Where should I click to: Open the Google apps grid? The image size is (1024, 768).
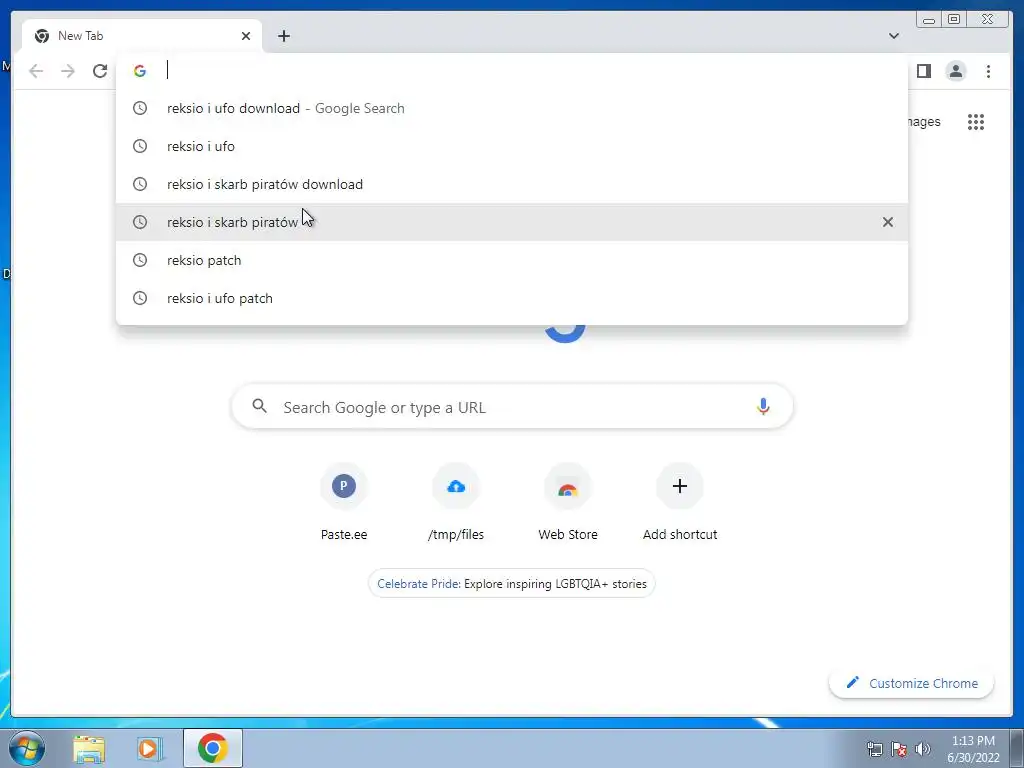tap(976, 122)
